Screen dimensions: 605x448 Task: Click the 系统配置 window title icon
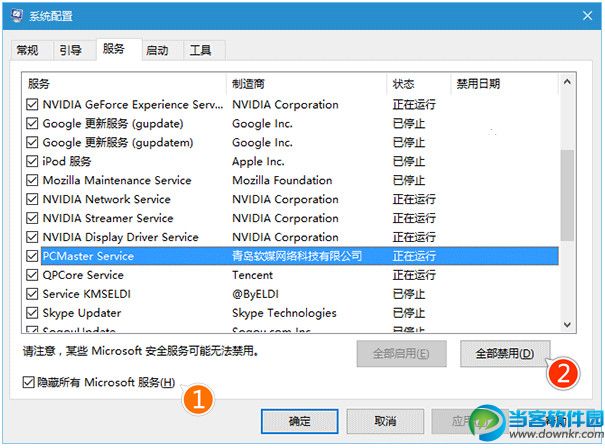point(17,16)
